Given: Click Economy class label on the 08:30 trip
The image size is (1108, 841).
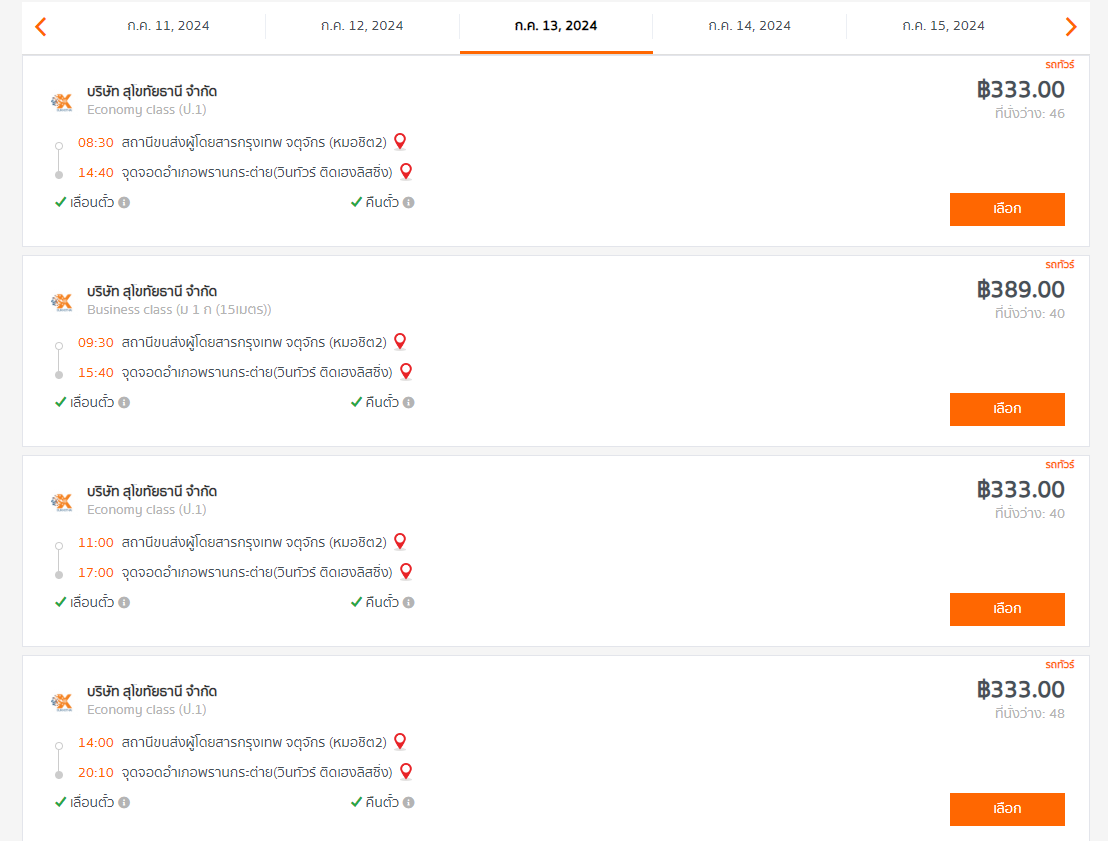Looking at the screenshot, I should coord(146,110).
